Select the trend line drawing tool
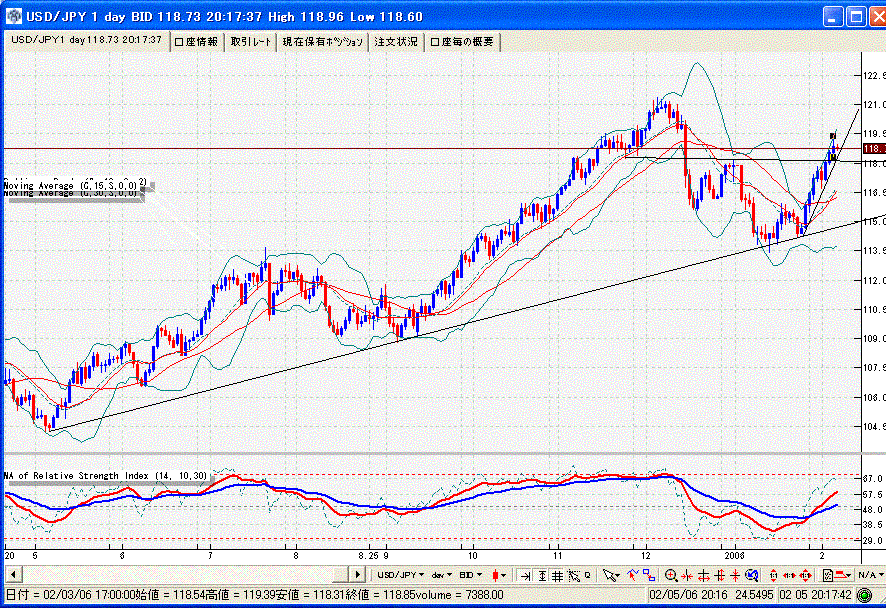The image size is (886, 608). pos(632,575)
